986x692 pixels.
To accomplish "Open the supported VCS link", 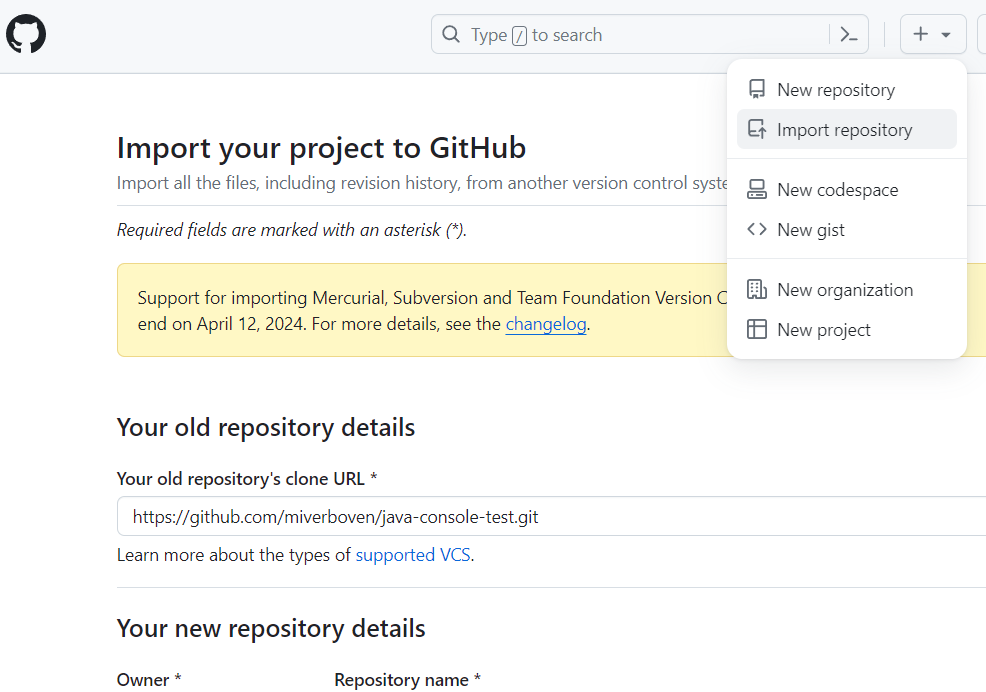I will [x=413, y=555].
